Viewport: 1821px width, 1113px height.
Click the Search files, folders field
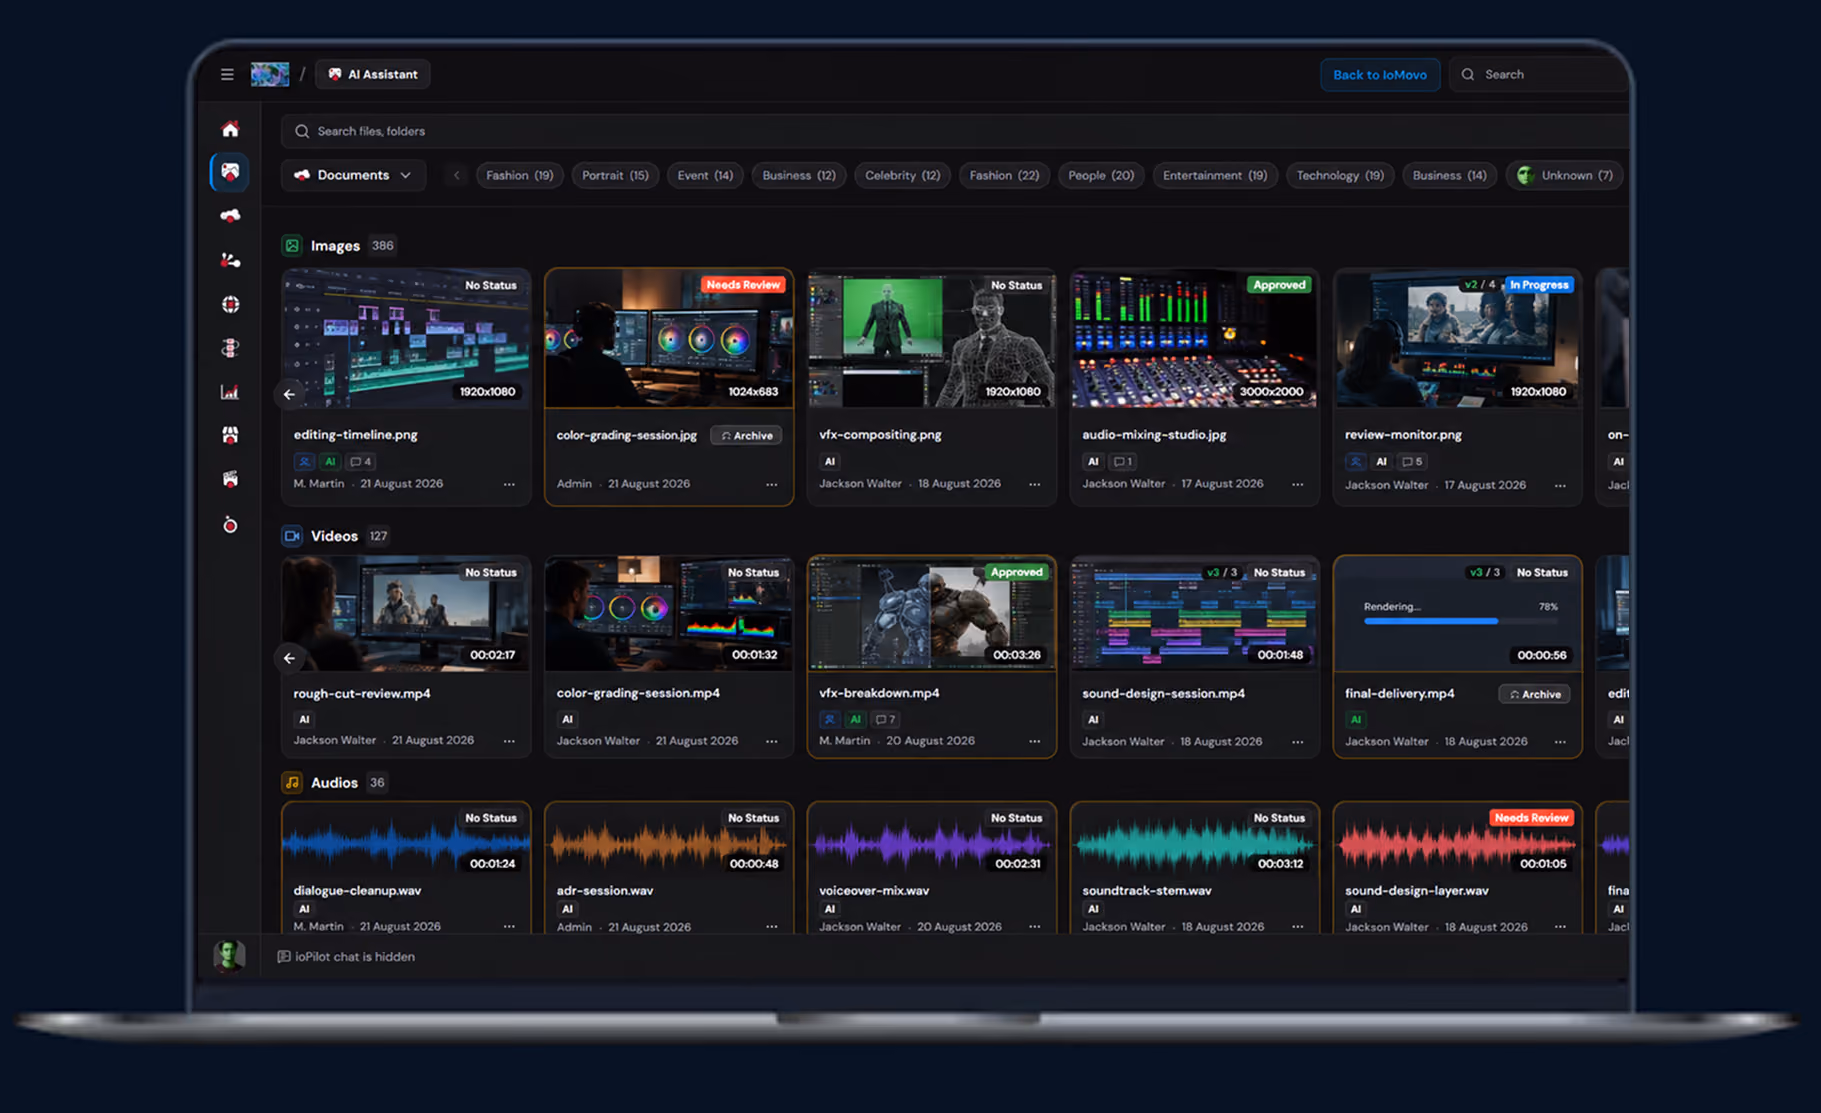pos(955,131)
